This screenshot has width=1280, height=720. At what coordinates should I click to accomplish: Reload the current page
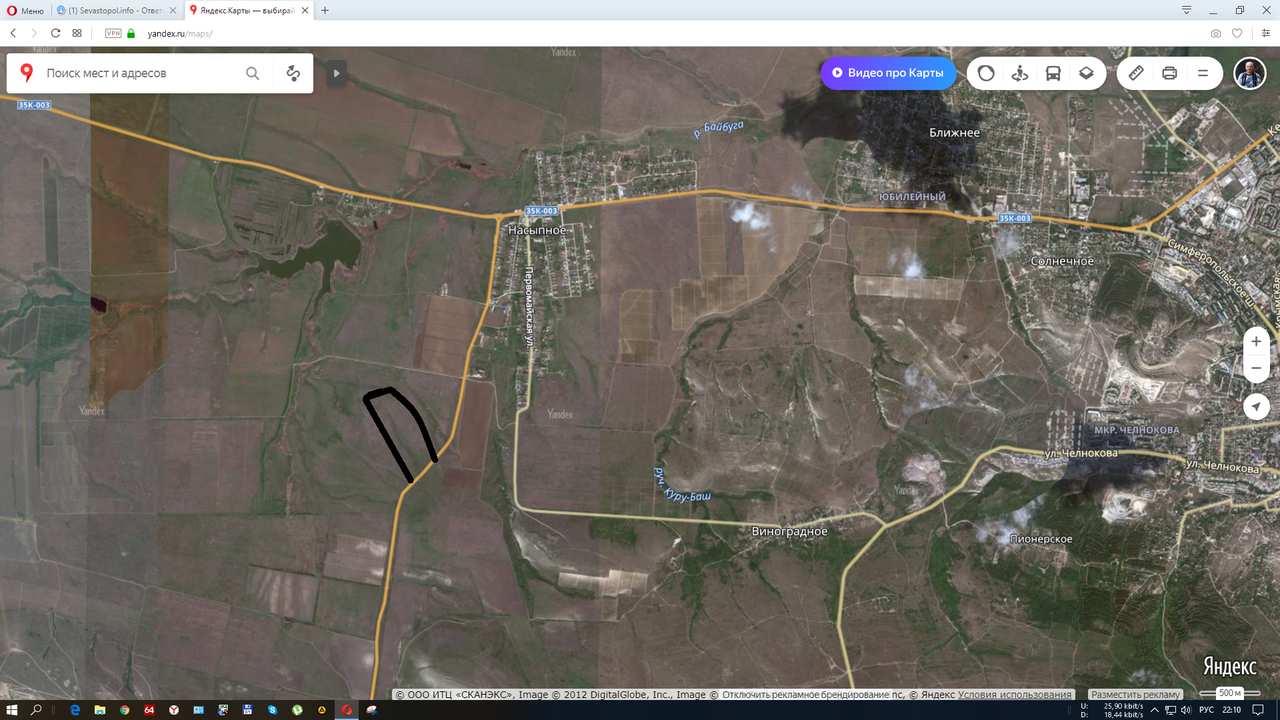(x=56, y=33)
